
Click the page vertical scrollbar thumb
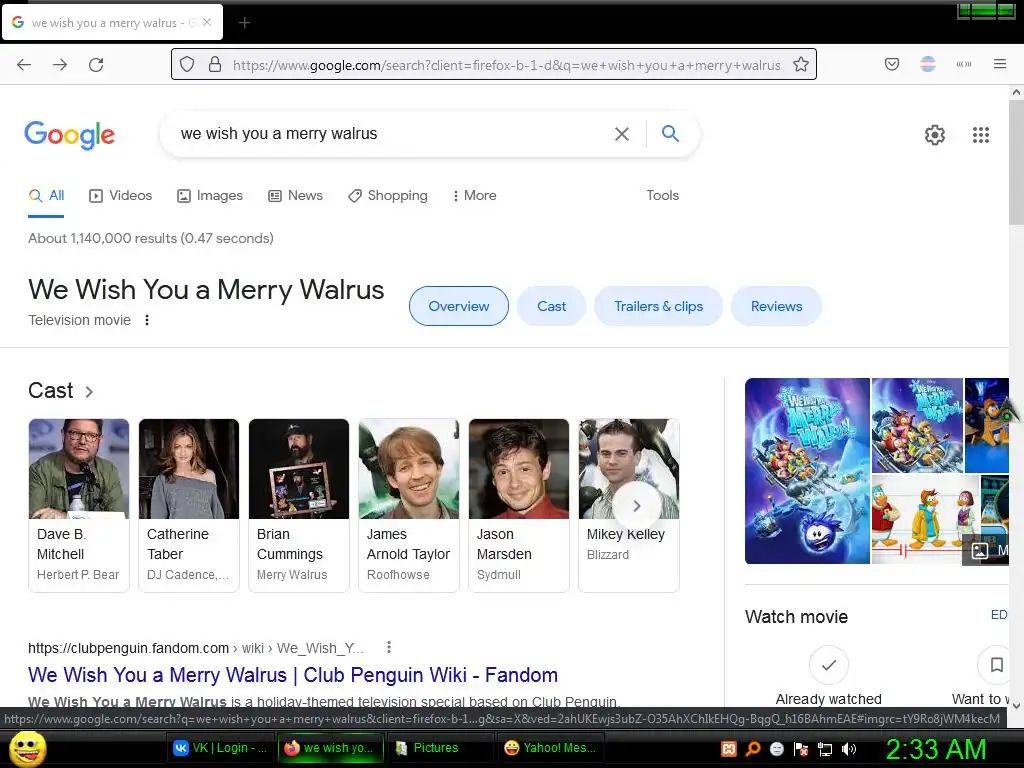coord(1016,163)
